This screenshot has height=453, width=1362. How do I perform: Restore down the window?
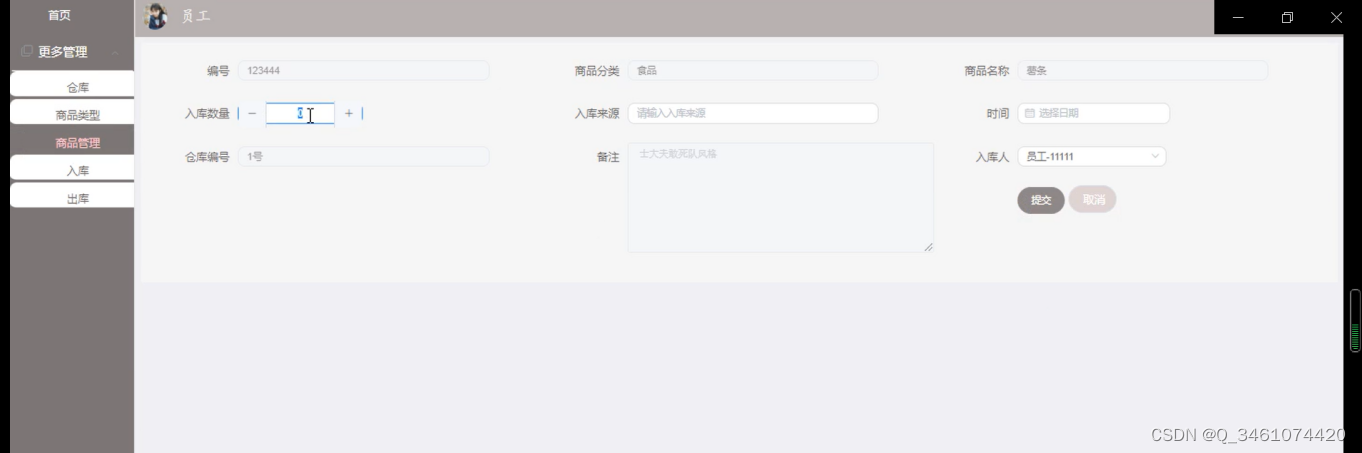[1287, 17]
